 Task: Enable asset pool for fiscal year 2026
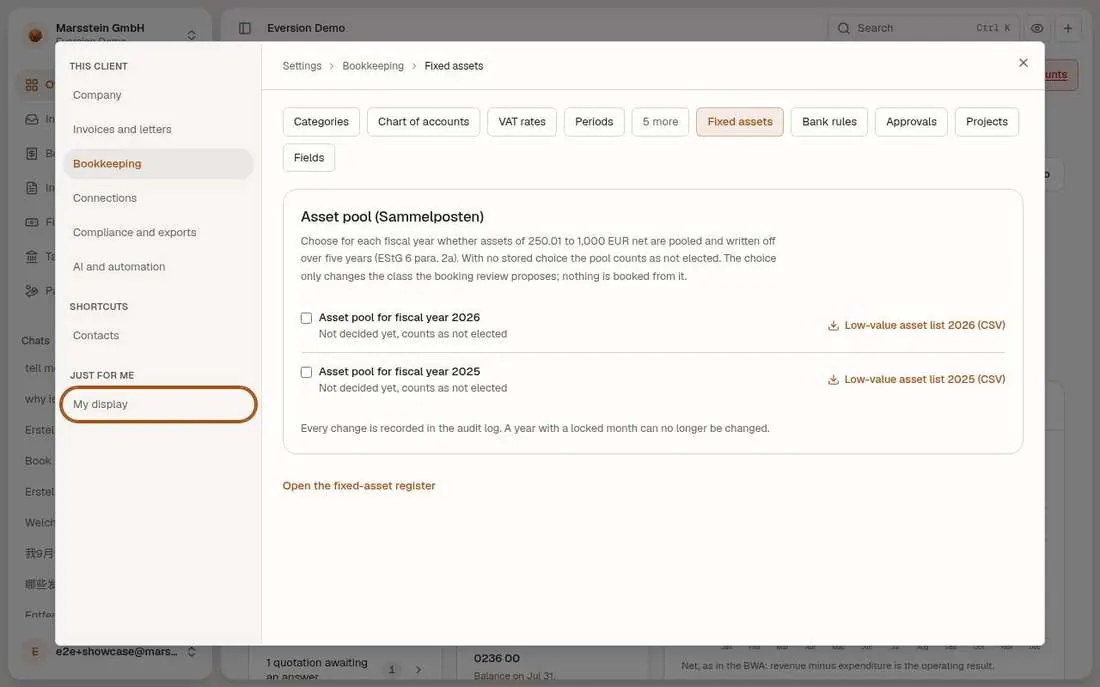(x=307, y=318)
